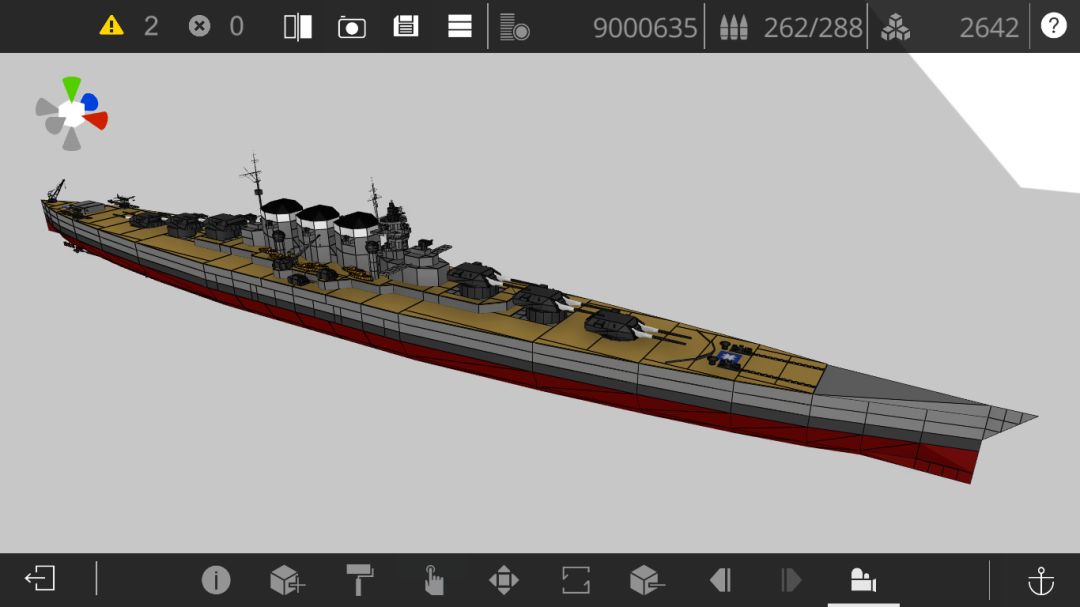Click the block count cubes icon
Screen dimensions: 1080x607
click(895, 27)
